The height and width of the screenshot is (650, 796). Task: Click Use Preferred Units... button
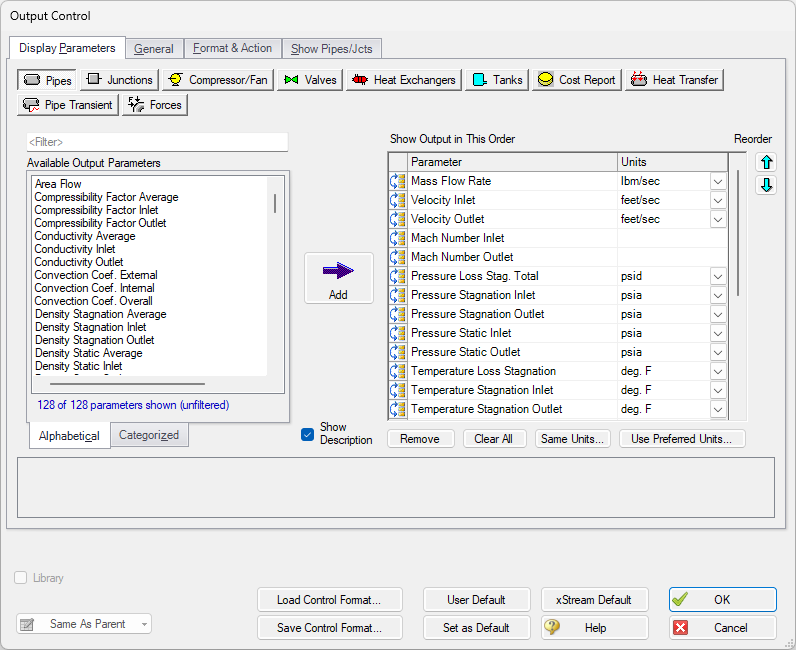681,439
